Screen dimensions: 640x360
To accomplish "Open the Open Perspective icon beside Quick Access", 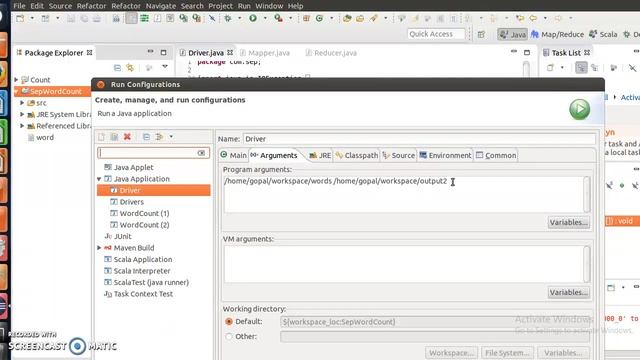I will 481,35.
